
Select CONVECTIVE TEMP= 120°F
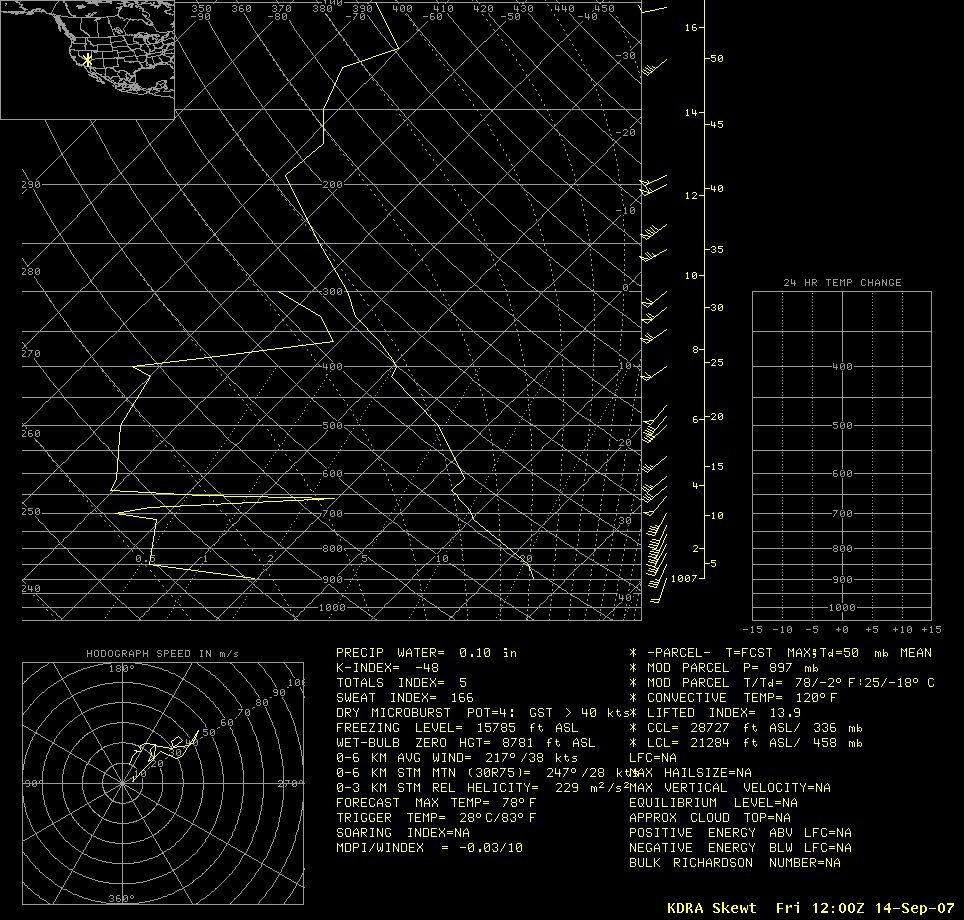pyautogui.click(x=733, y=698)
